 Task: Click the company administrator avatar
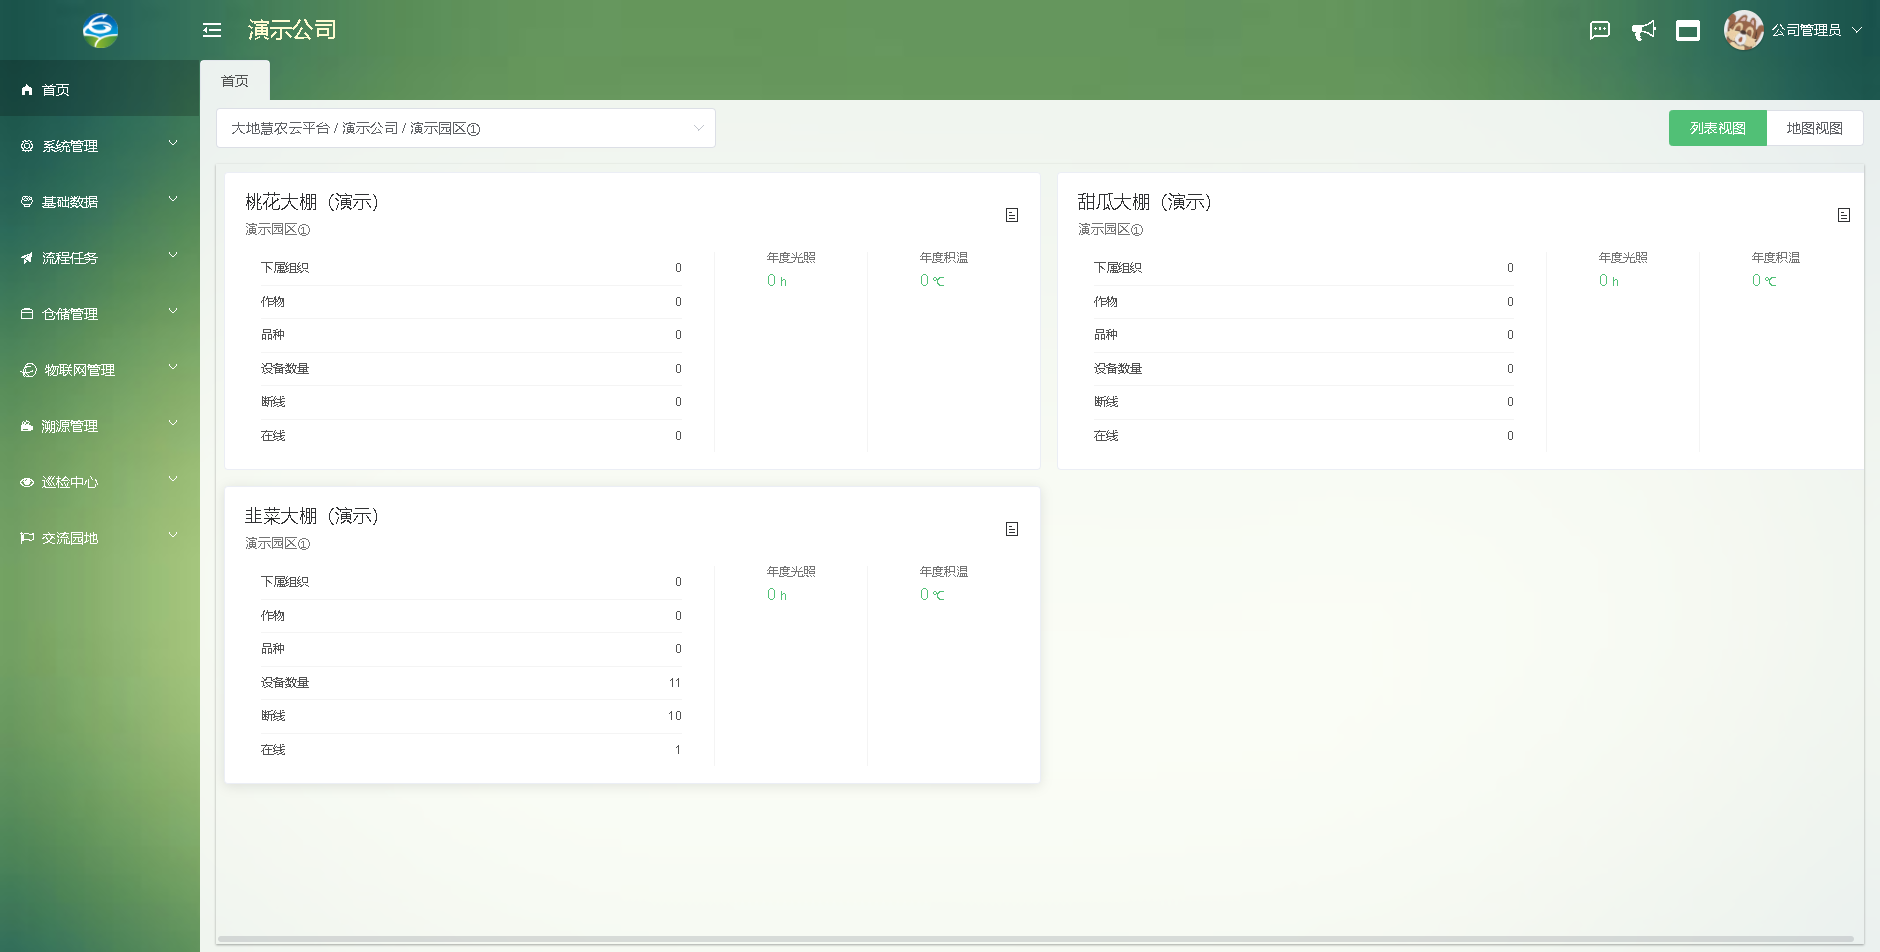[x=1743, y=30]
